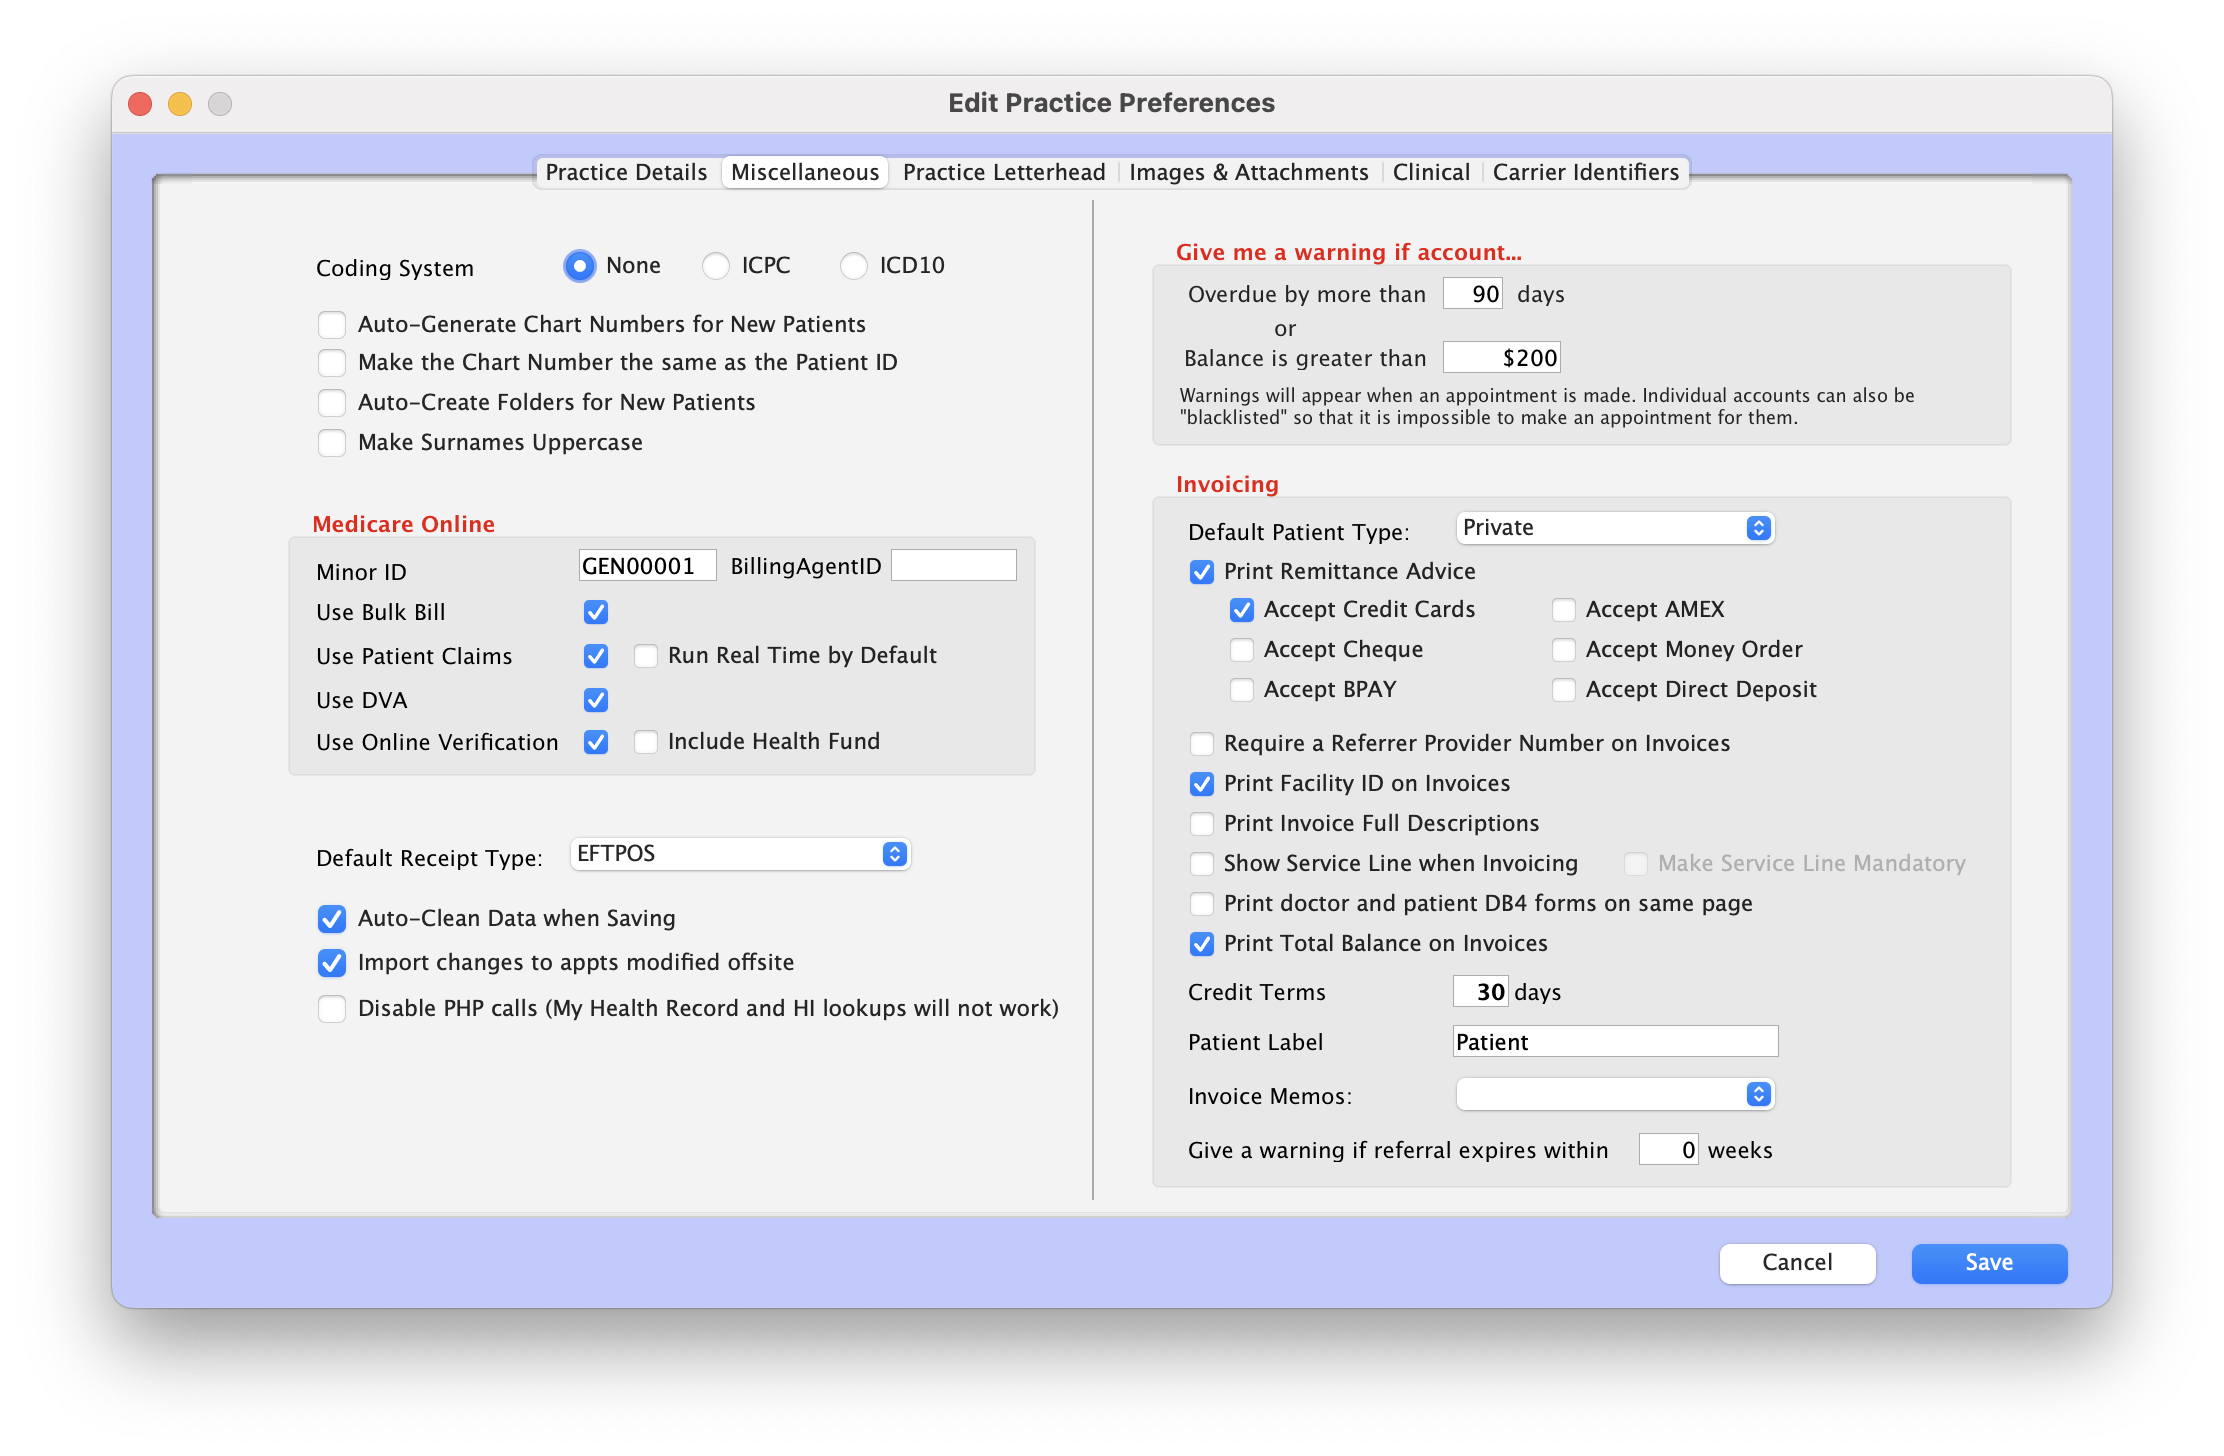
Task: Enable Show Service Line when Invoicing
Action: (x=1202, y=864)
